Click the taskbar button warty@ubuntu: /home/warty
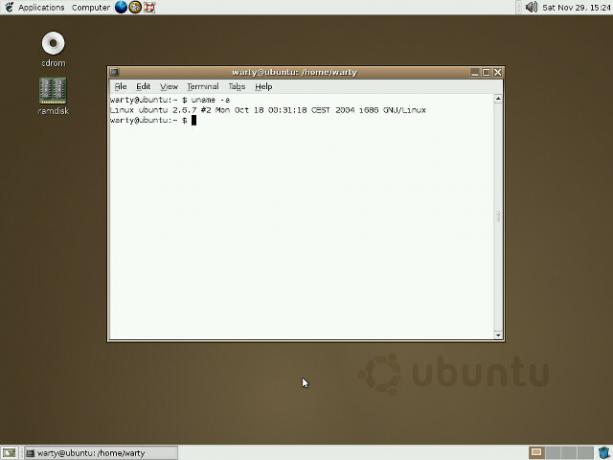 click(100, 453)
